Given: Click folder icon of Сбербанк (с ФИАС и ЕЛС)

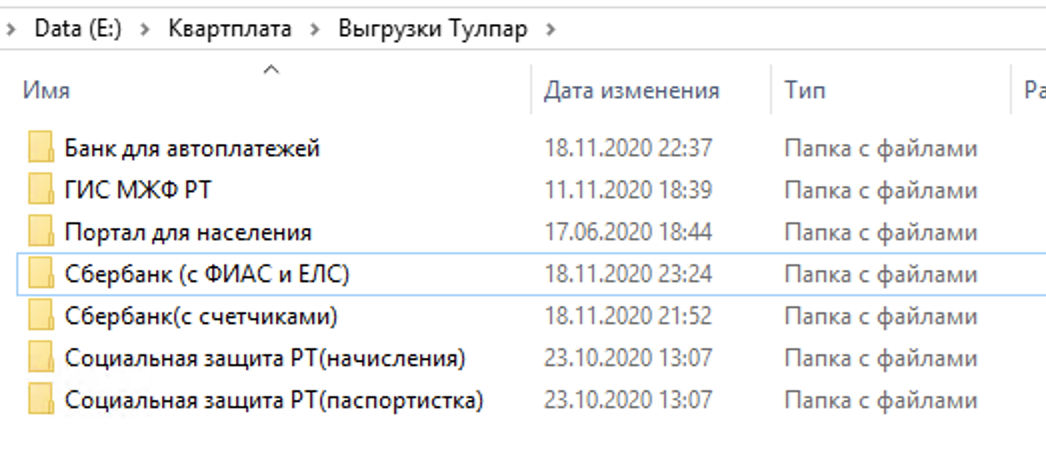Looking at the screenshot, I should pos(41,274).
